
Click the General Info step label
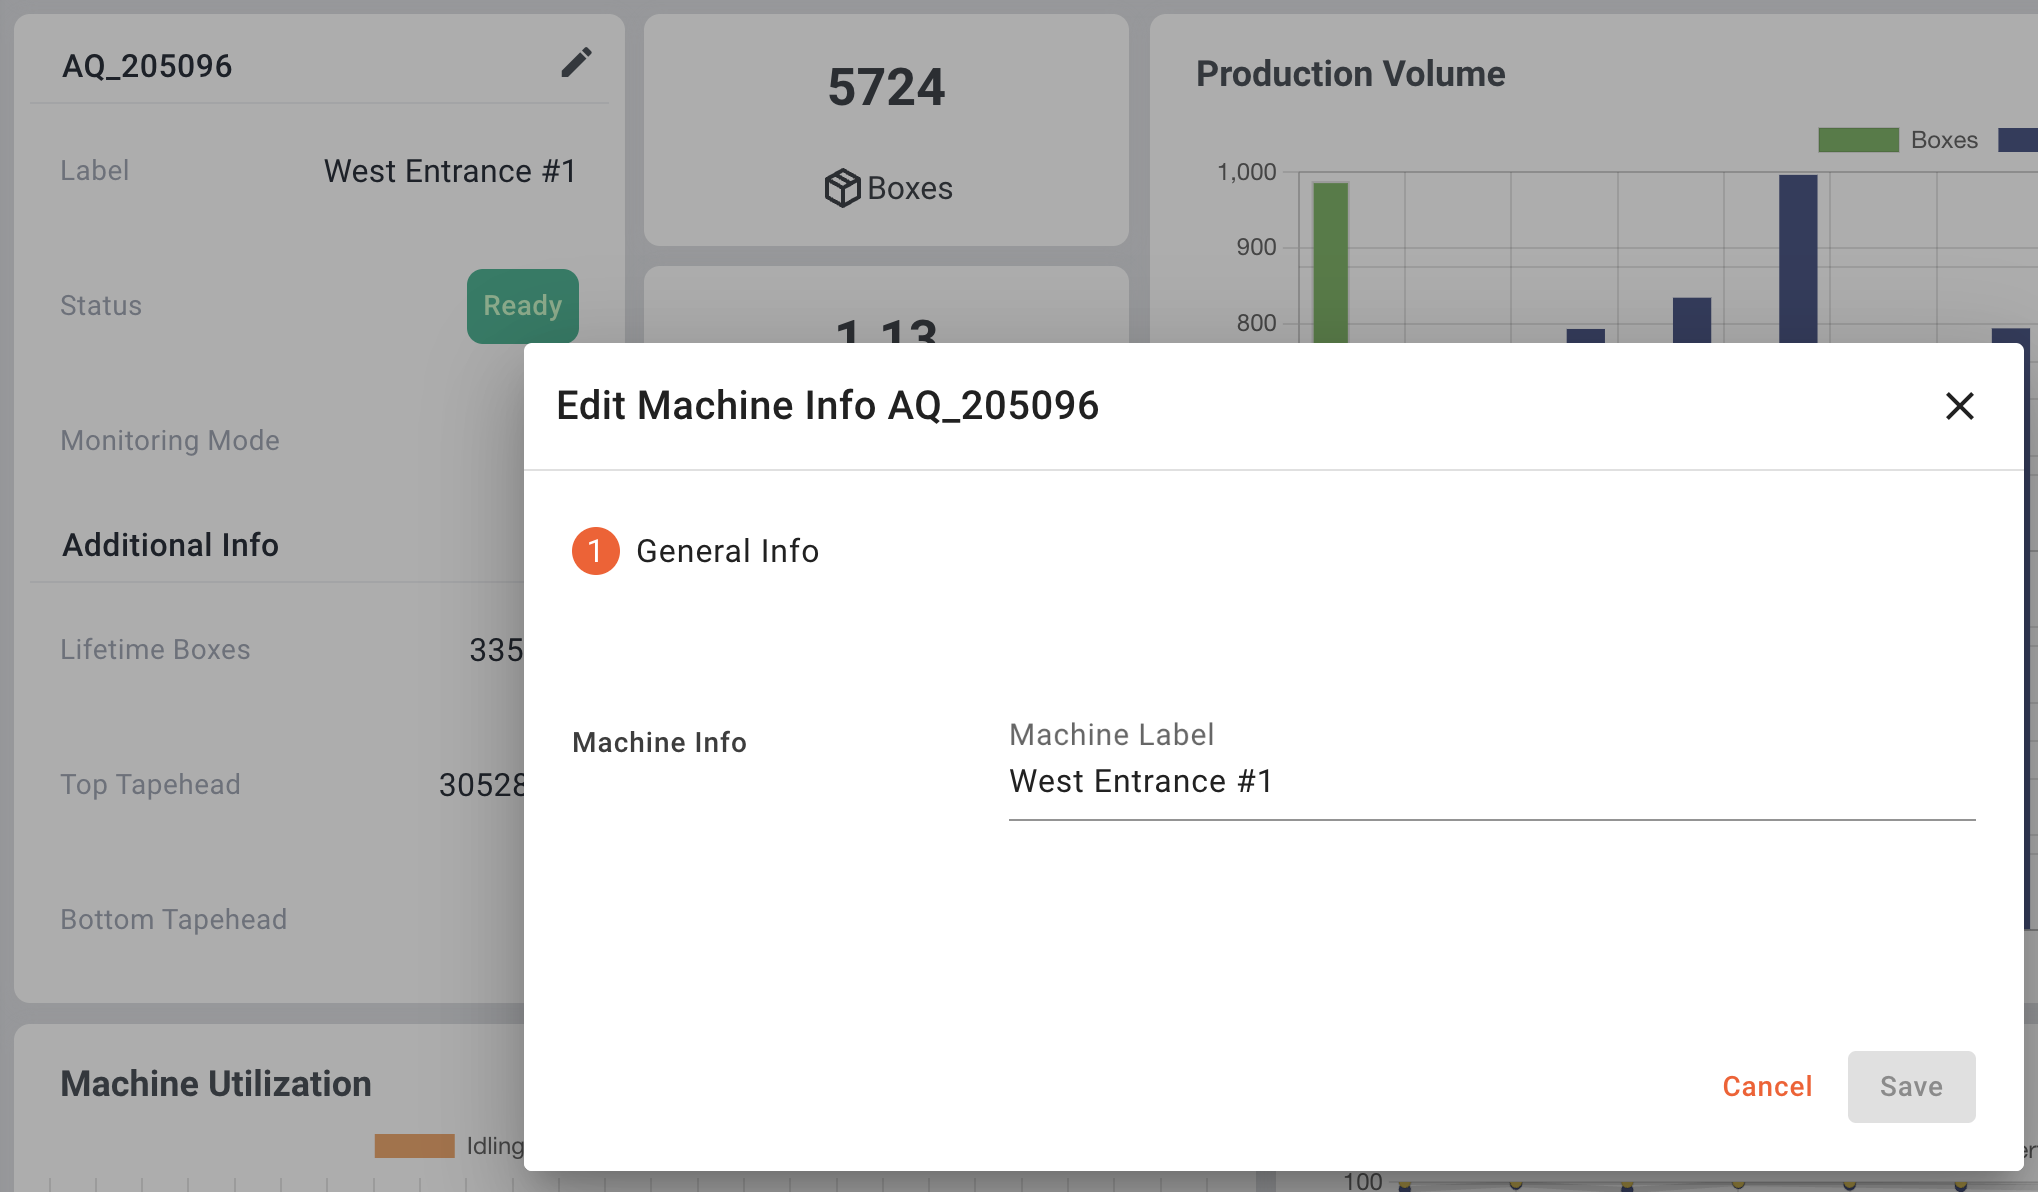[727, 551]
